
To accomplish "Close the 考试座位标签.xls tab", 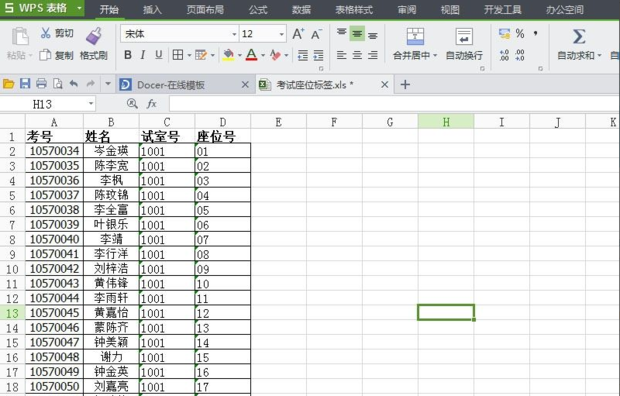I will point(384,84).
